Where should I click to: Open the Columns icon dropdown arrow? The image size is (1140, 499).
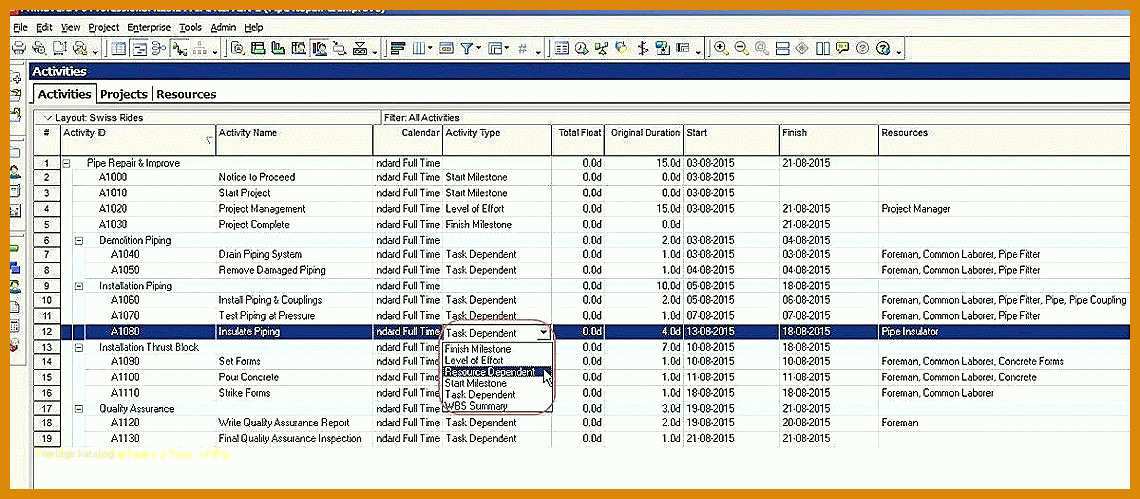coord(430,48)
